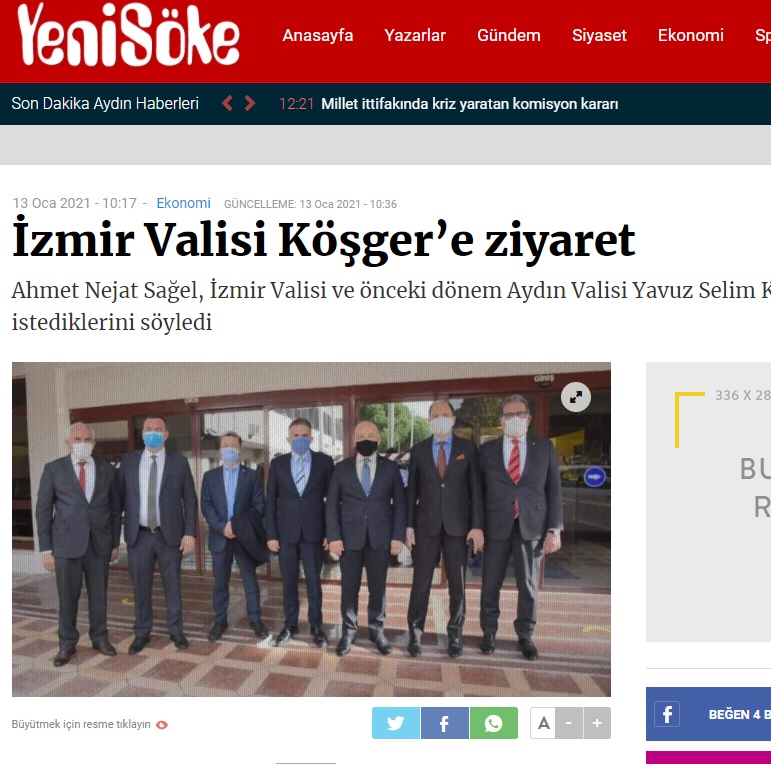Open Gündem news category
The image size is (771, 764).
tap(509, 35)
